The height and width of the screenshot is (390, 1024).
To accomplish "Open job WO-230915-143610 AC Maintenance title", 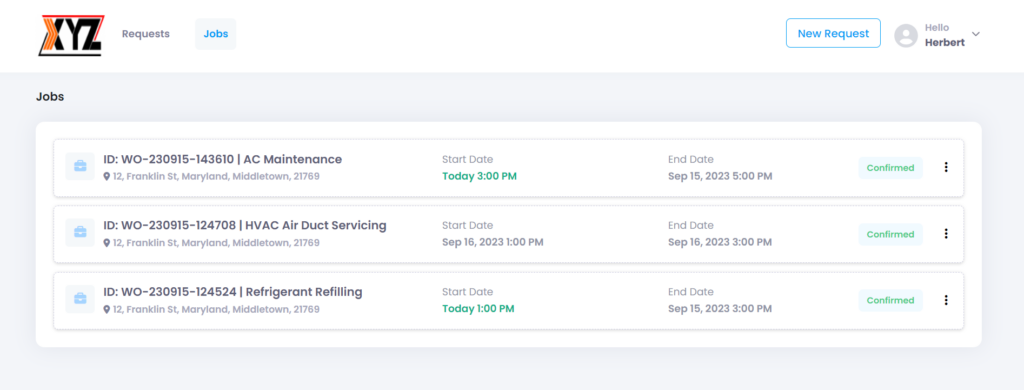I will pos(223,159).
